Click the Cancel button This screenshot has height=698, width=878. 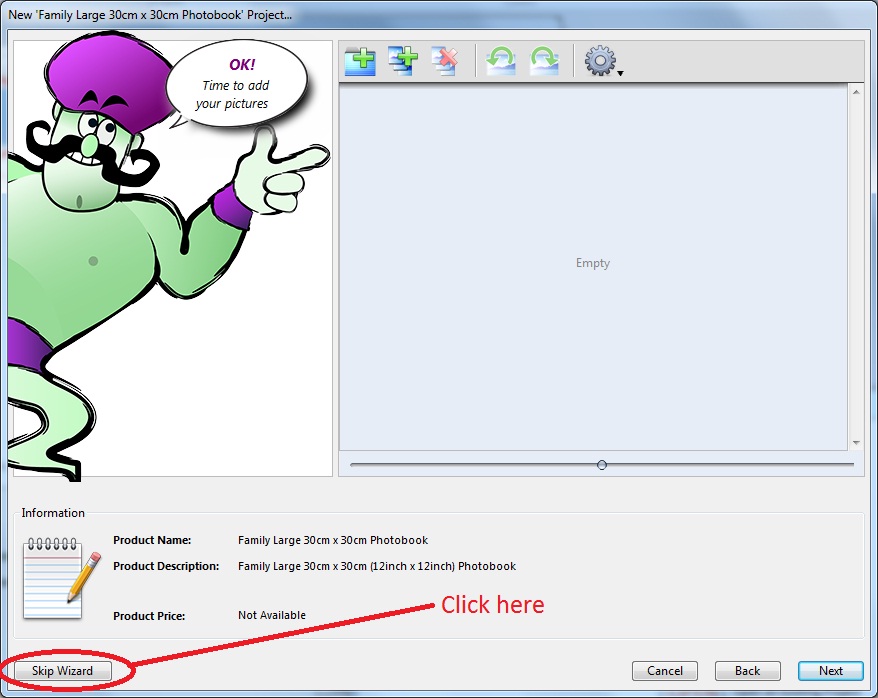[x=665, y=671]
